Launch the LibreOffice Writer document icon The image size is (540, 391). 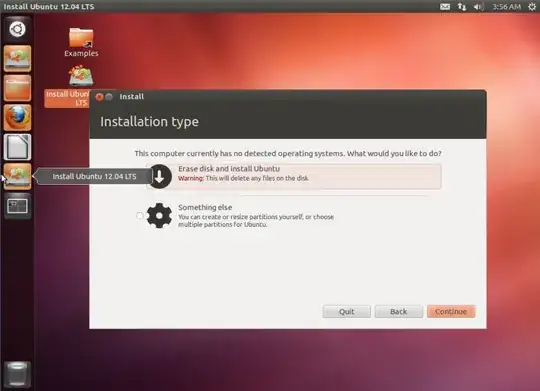click(x=17, y=147)
